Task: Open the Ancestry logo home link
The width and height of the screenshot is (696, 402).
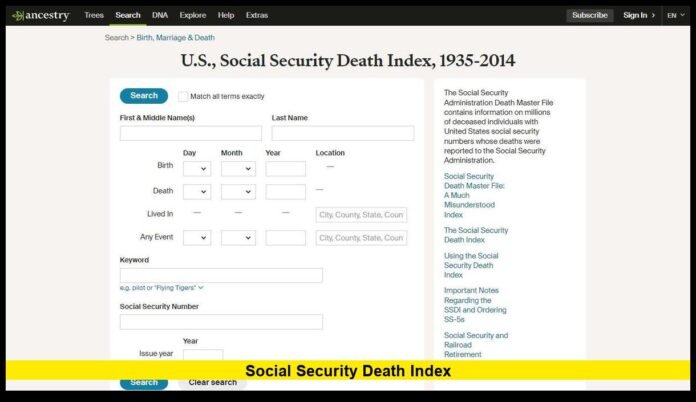Action: coord(40,16)
